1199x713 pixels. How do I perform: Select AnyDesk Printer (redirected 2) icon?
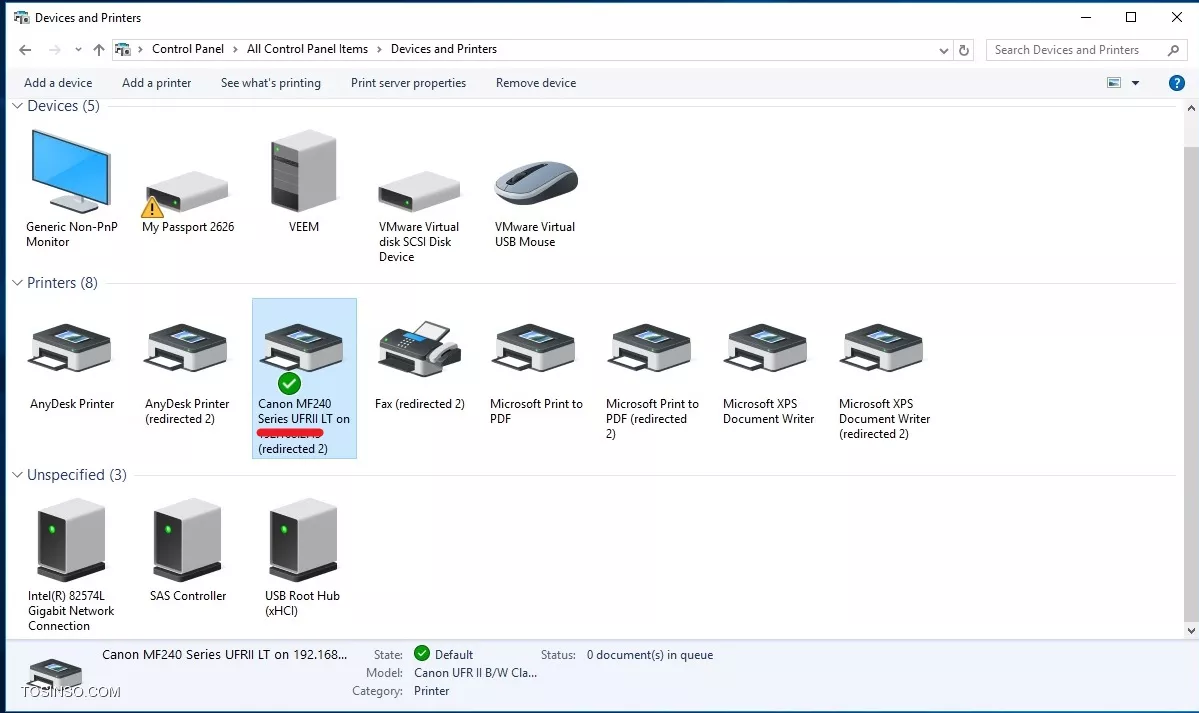pos(187,348)
